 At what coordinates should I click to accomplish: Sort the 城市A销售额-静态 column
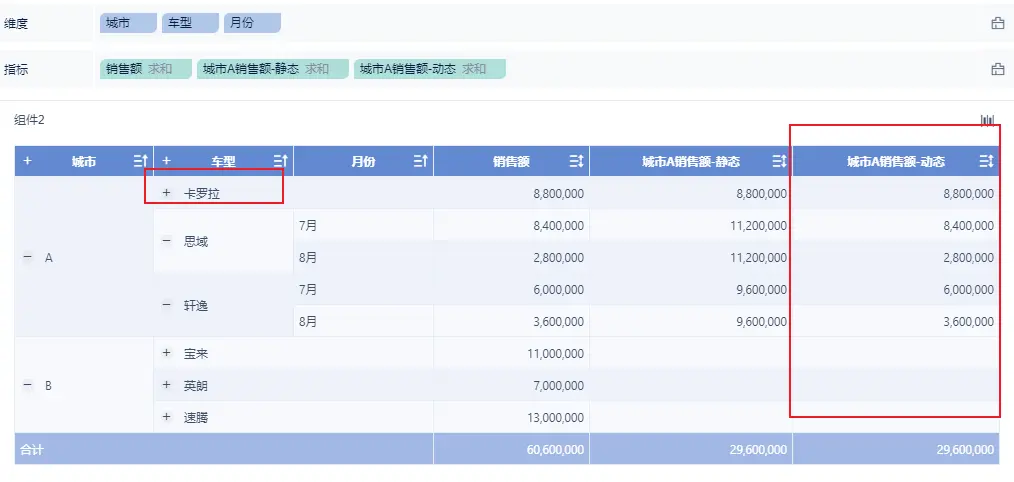click(779, 161)
